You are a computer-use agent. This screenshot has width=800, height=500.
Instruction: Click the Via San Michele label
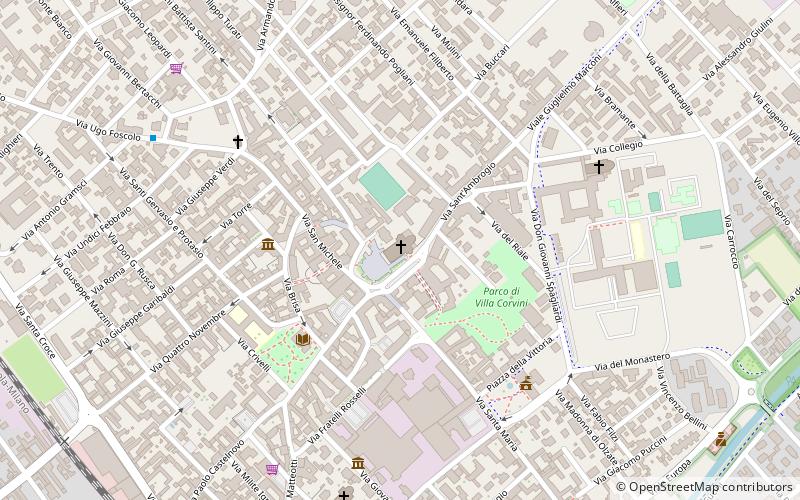(322, 241)
